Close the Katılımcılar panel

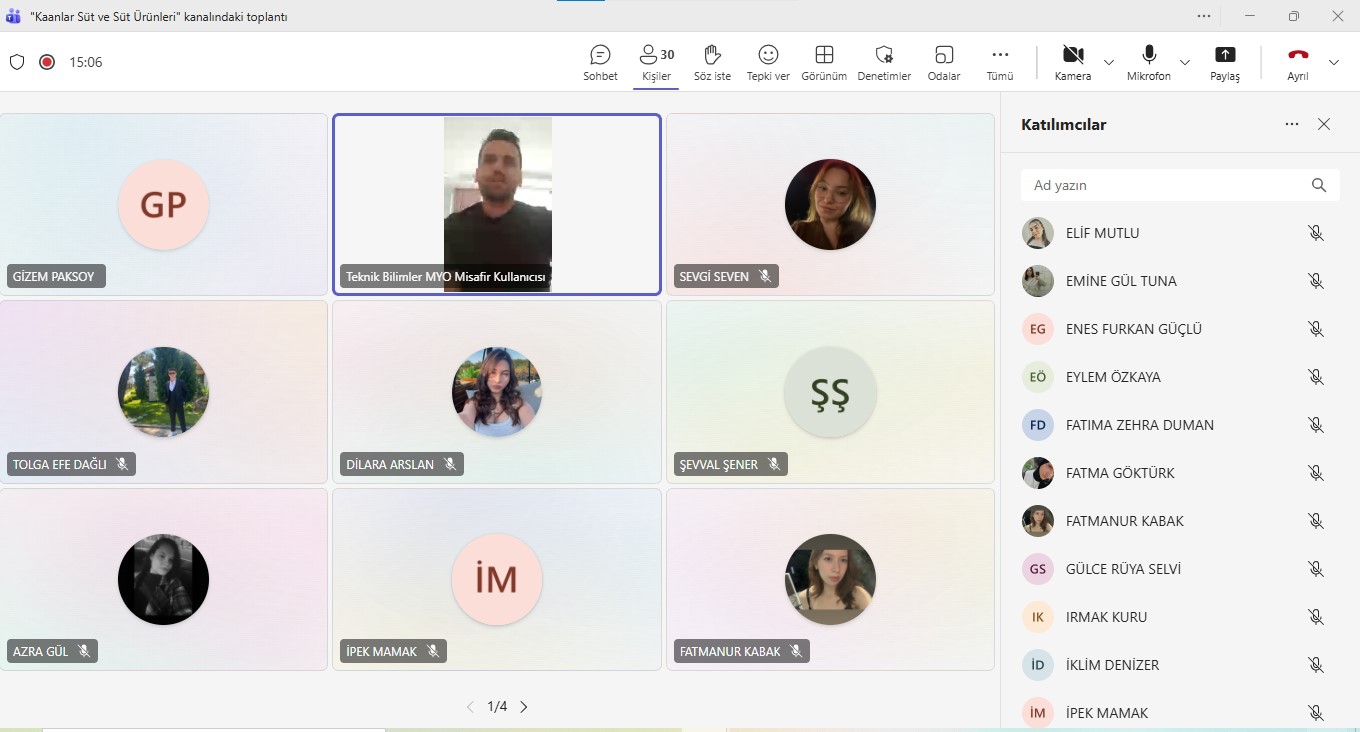[x=1324, y=124]
